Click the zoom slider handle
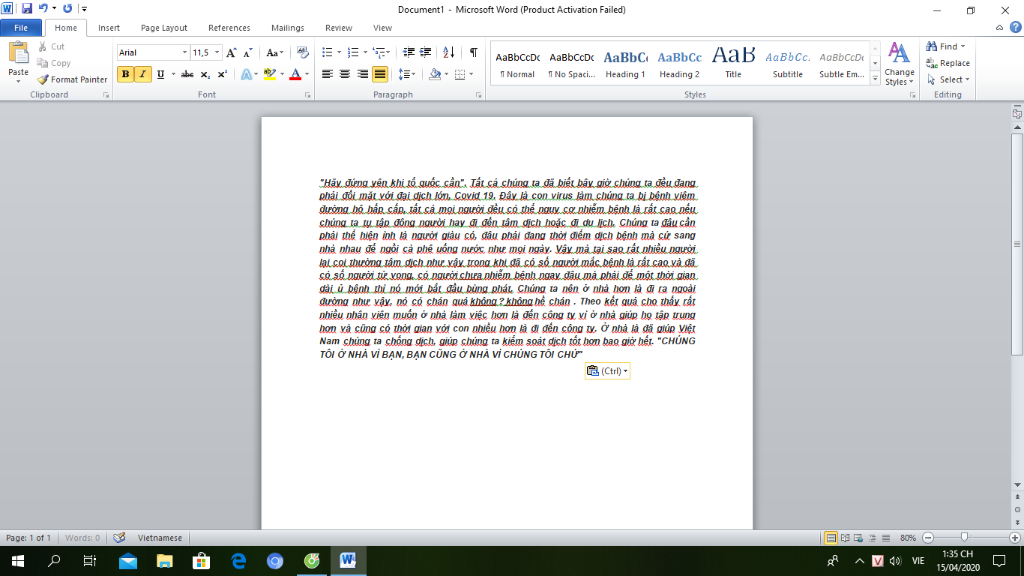This screenshot has width=1024, height=576. pyautogui.click(x=965, y=537)
